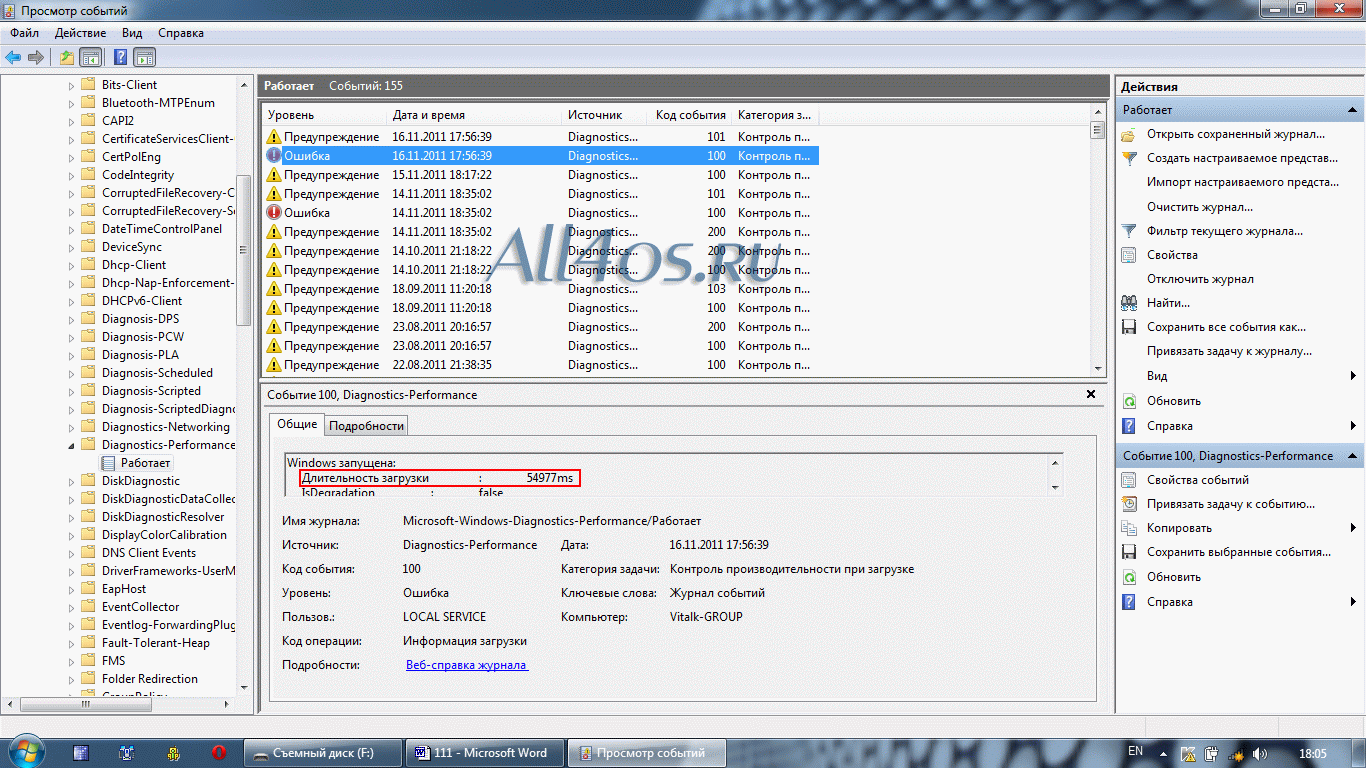
Task: Open the Справка menu in menu bar
Action: pos(181,33)
